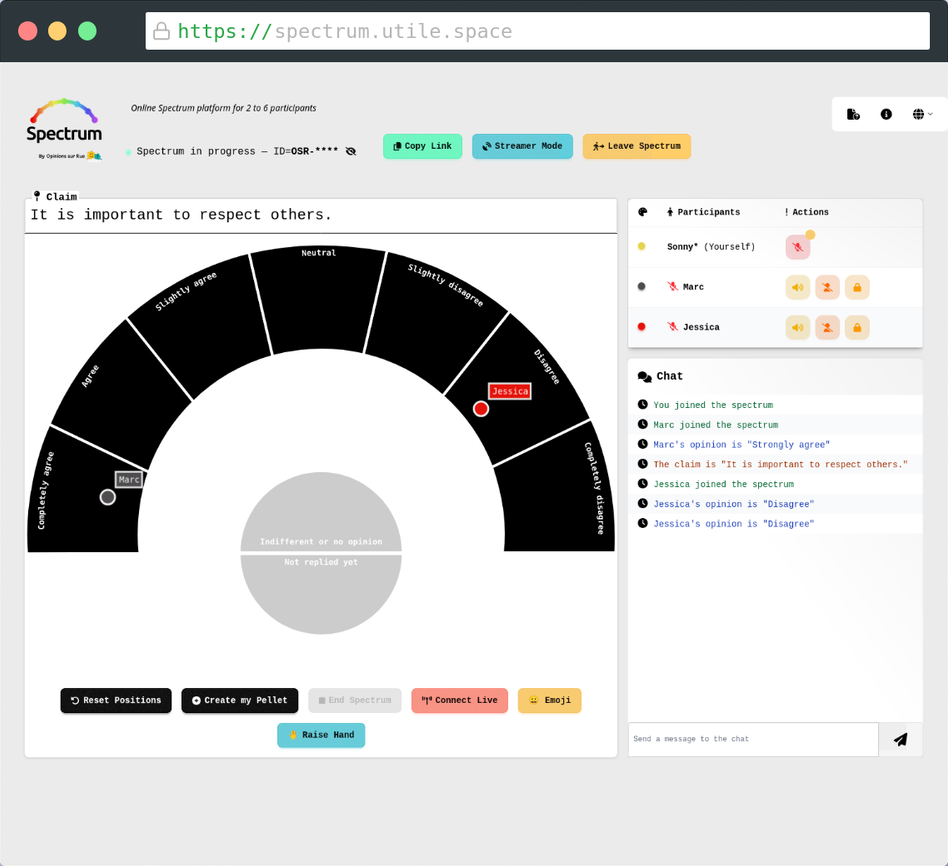Image resolution: width=948 pixels, height=866 pixels.
Task: Click Marc's gray color dot
Action: click(x=641, y=287)
